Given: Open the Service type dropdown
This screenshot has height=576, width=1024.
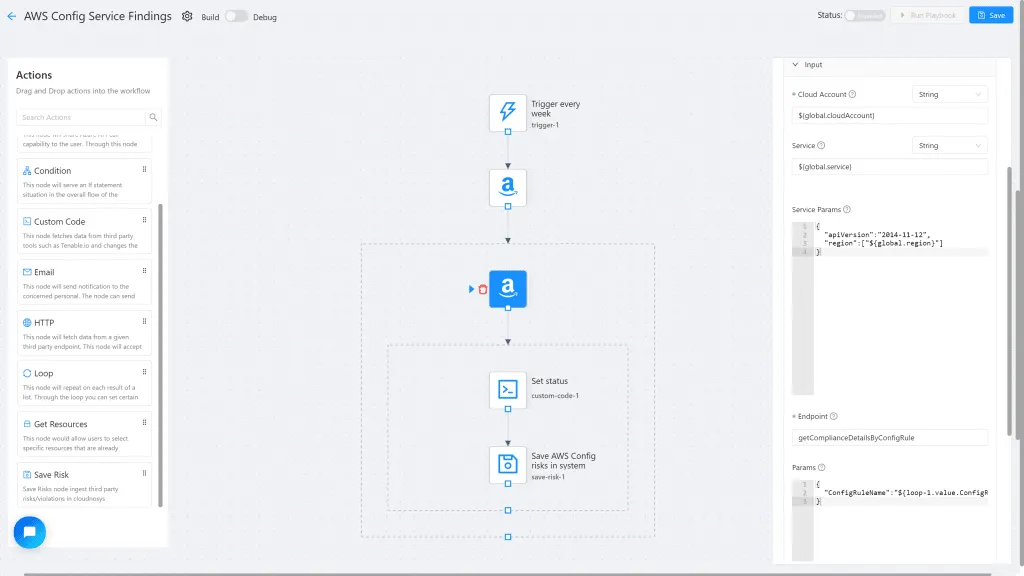Looking at the screenshot, I should tap(950, 146).
